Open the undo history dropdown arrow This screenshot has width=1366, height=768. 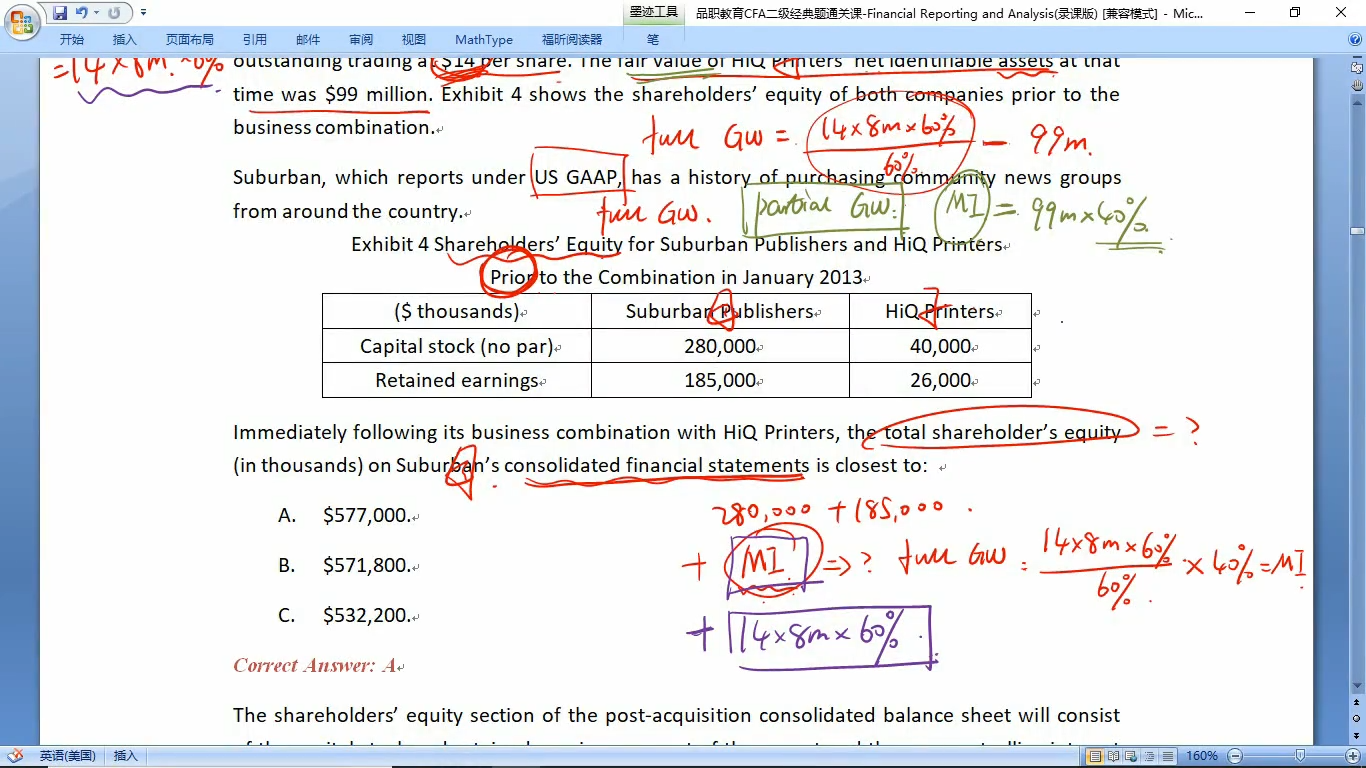(x=96, y=13)
